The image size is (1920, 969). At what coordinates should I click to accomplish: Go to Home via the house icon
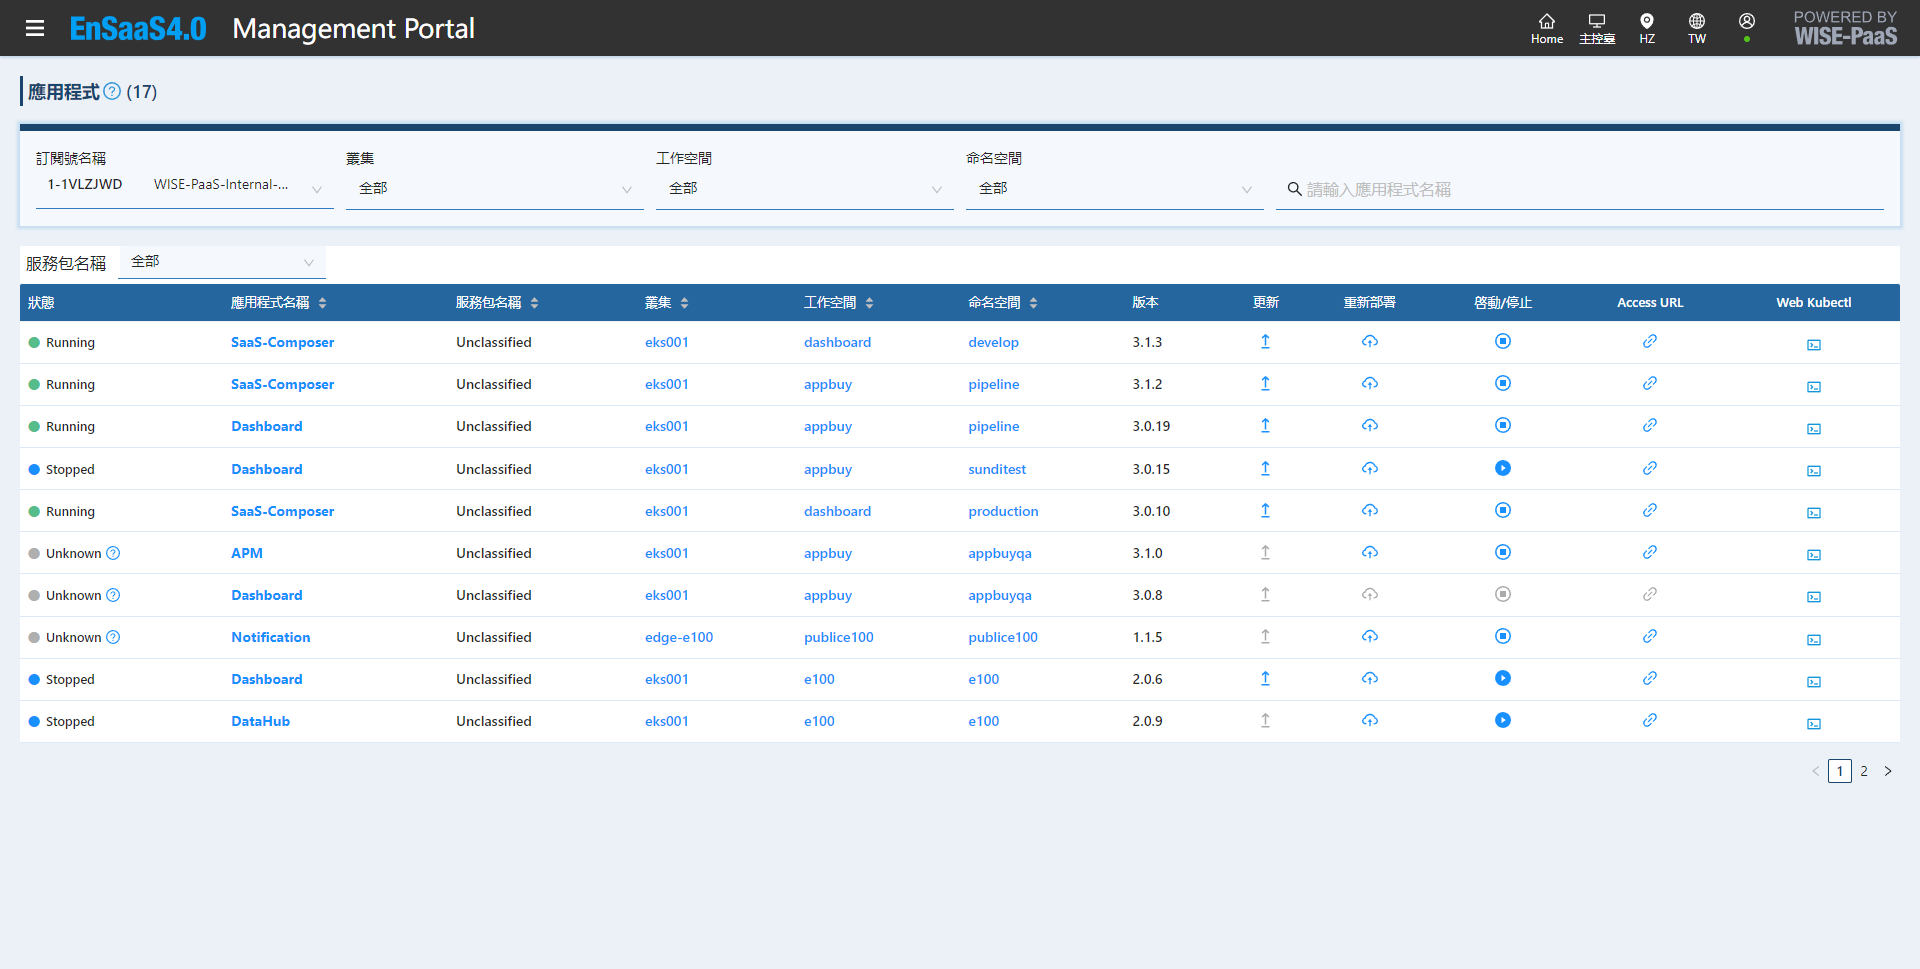point(1547,28)
